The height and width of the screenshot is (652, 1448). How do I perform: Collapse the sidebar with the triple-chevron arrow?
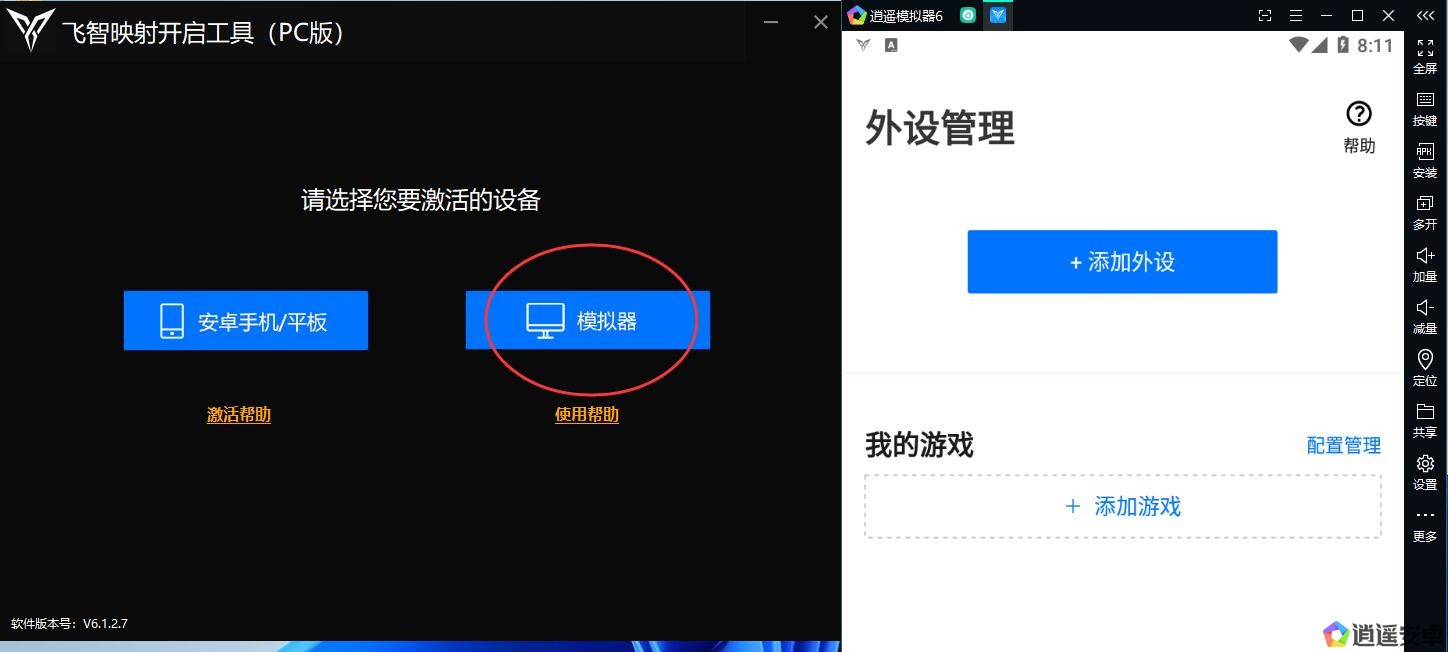1425,16
